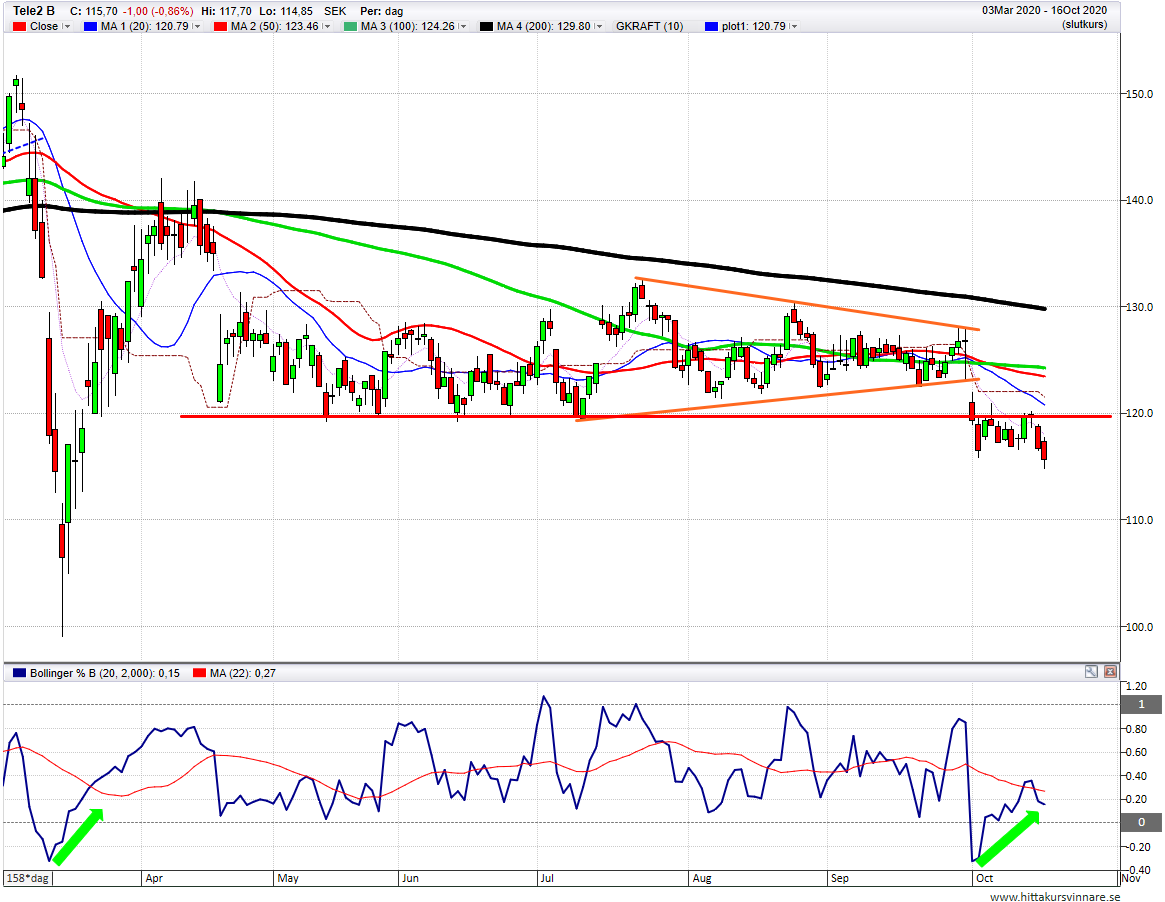Open settings wrench icon in Bollinger panel
The image size is (1165, 902).
pos(1091,672)
